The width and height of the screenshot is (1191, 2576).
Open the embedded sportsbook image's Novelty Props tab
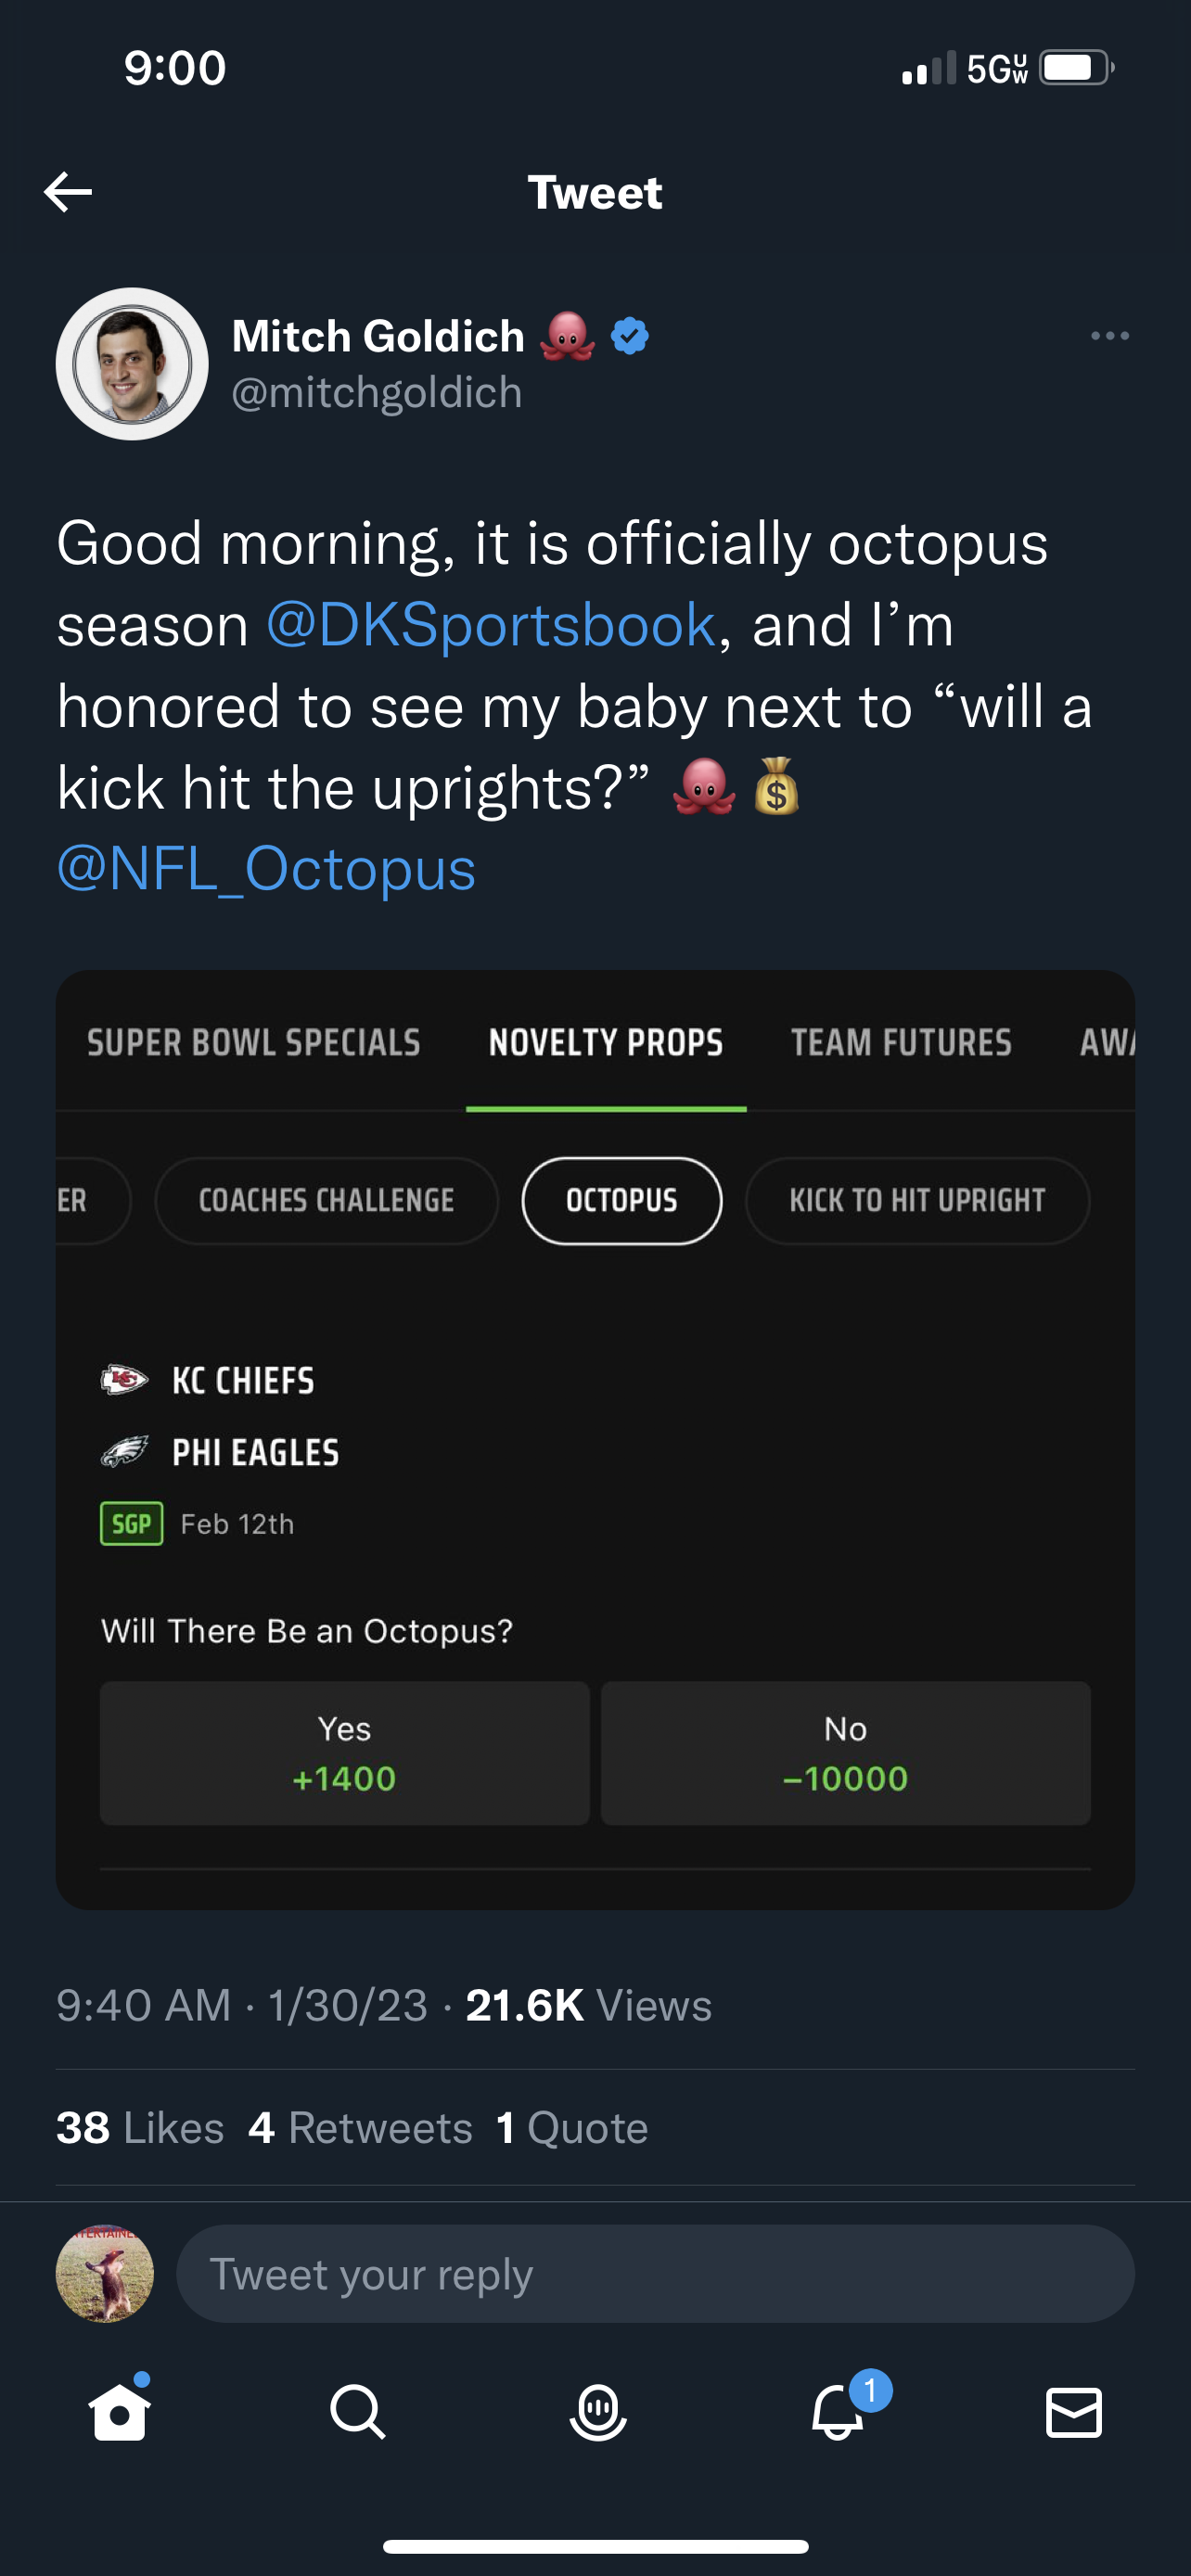(606, 1043)
